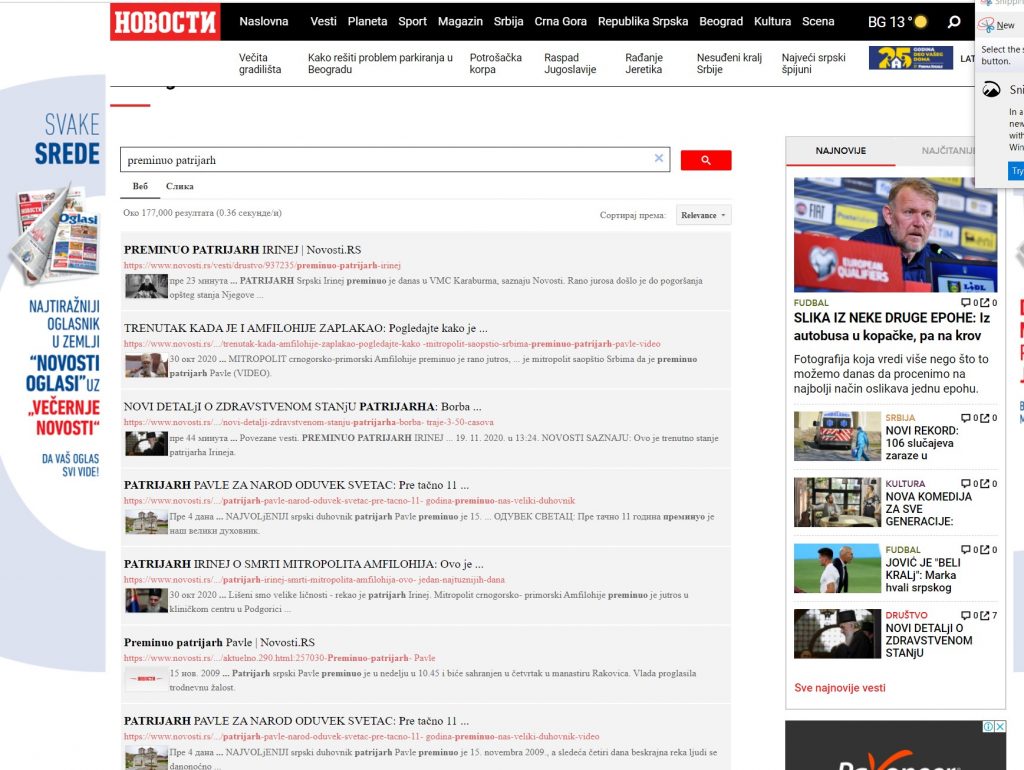Click the ad choices info icon
This screenshot has height=770, width=1024.
pos(989,726)
